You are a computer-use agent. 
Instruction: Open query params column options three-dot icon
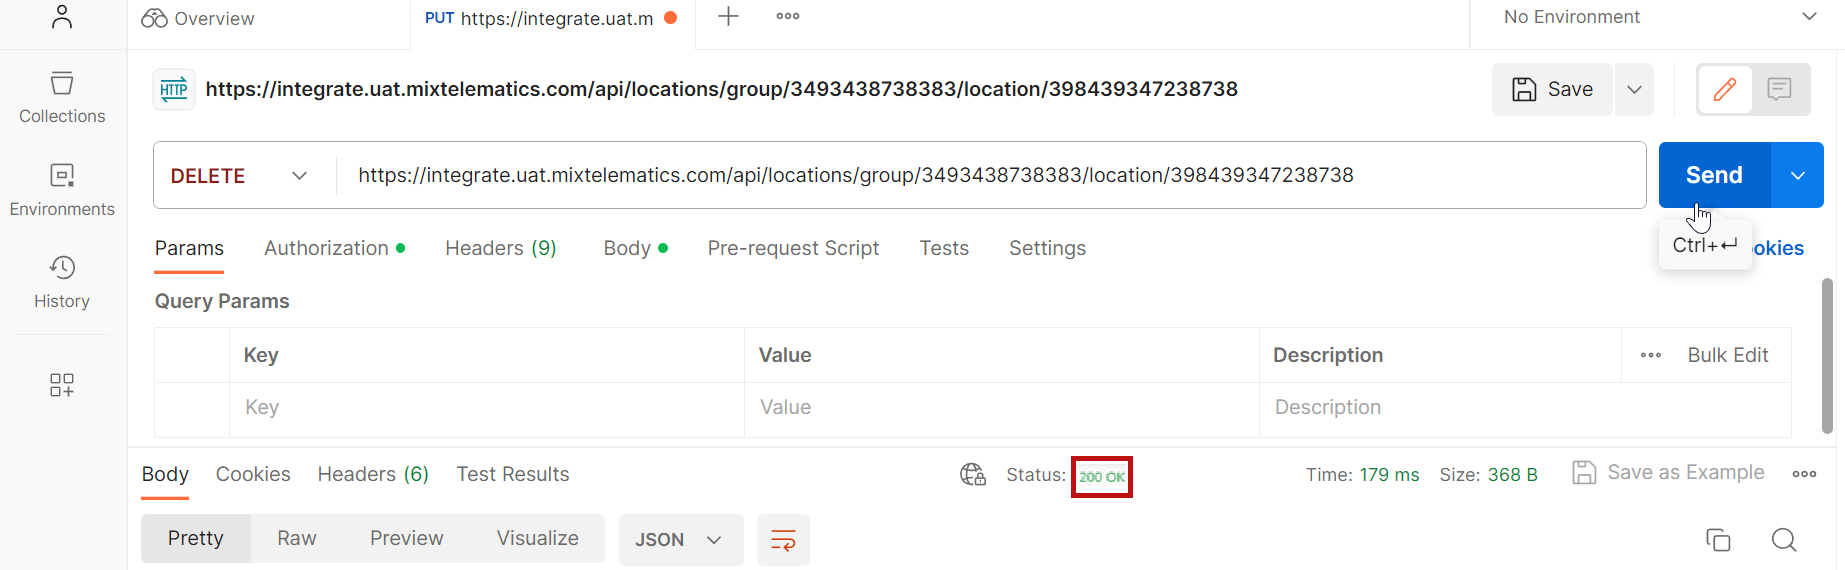1651,355
